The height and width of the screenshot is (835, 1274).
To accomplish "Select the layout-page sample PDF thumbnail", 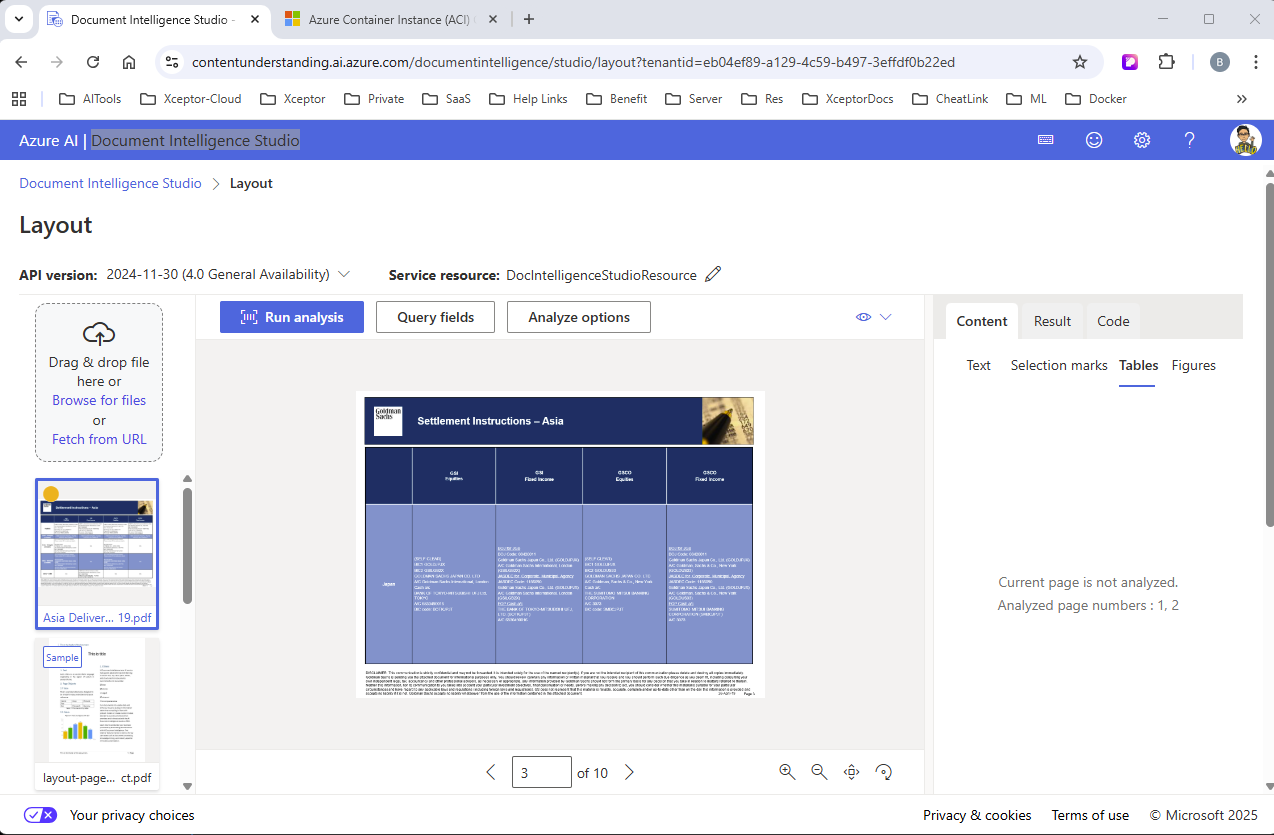I will pos(97,713).
